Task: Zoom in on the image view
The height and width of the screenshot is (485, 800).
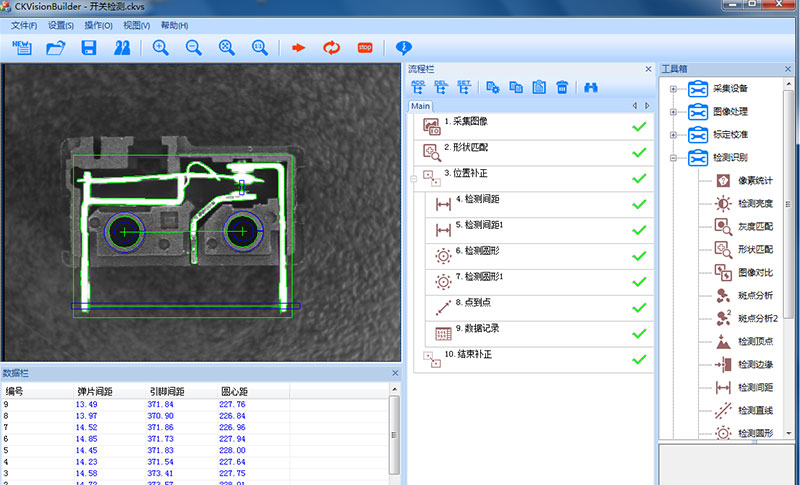Action: pos(160,47)
